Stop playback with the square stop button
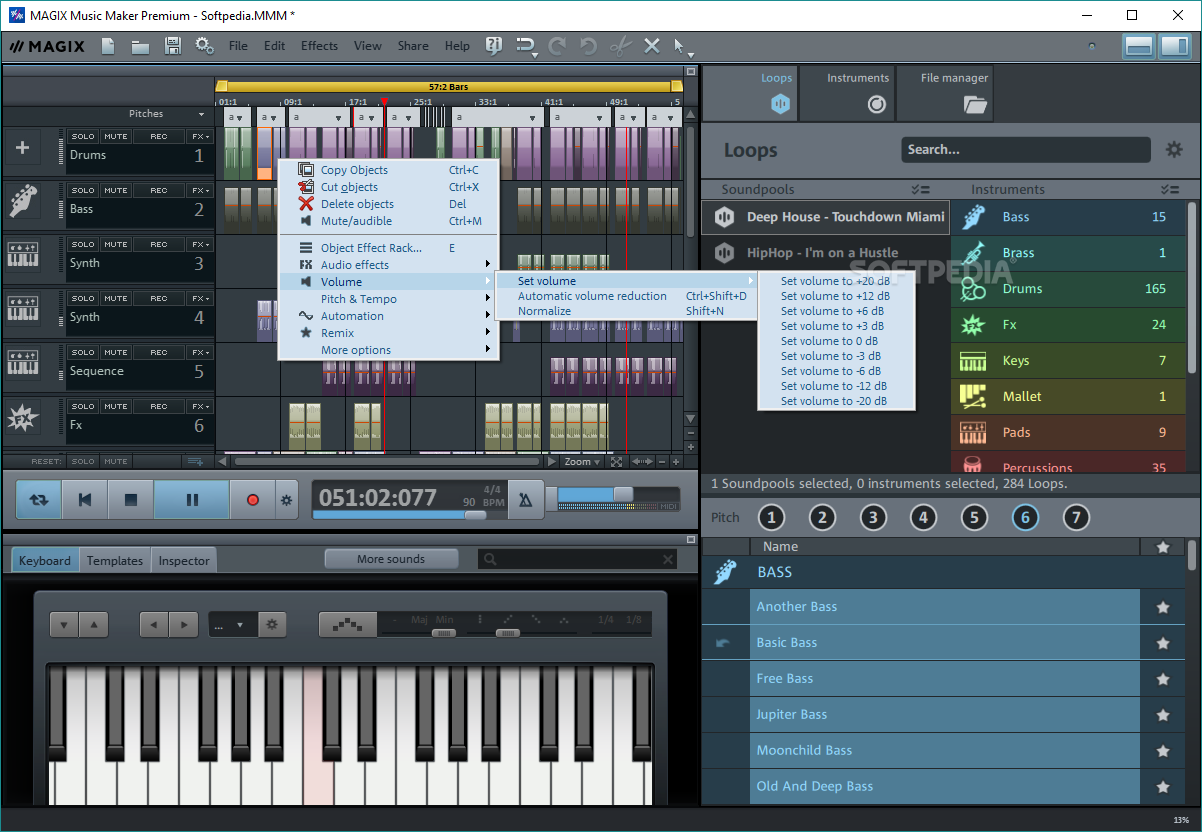The image size is (1202, 832). click(x=130, y=499)
